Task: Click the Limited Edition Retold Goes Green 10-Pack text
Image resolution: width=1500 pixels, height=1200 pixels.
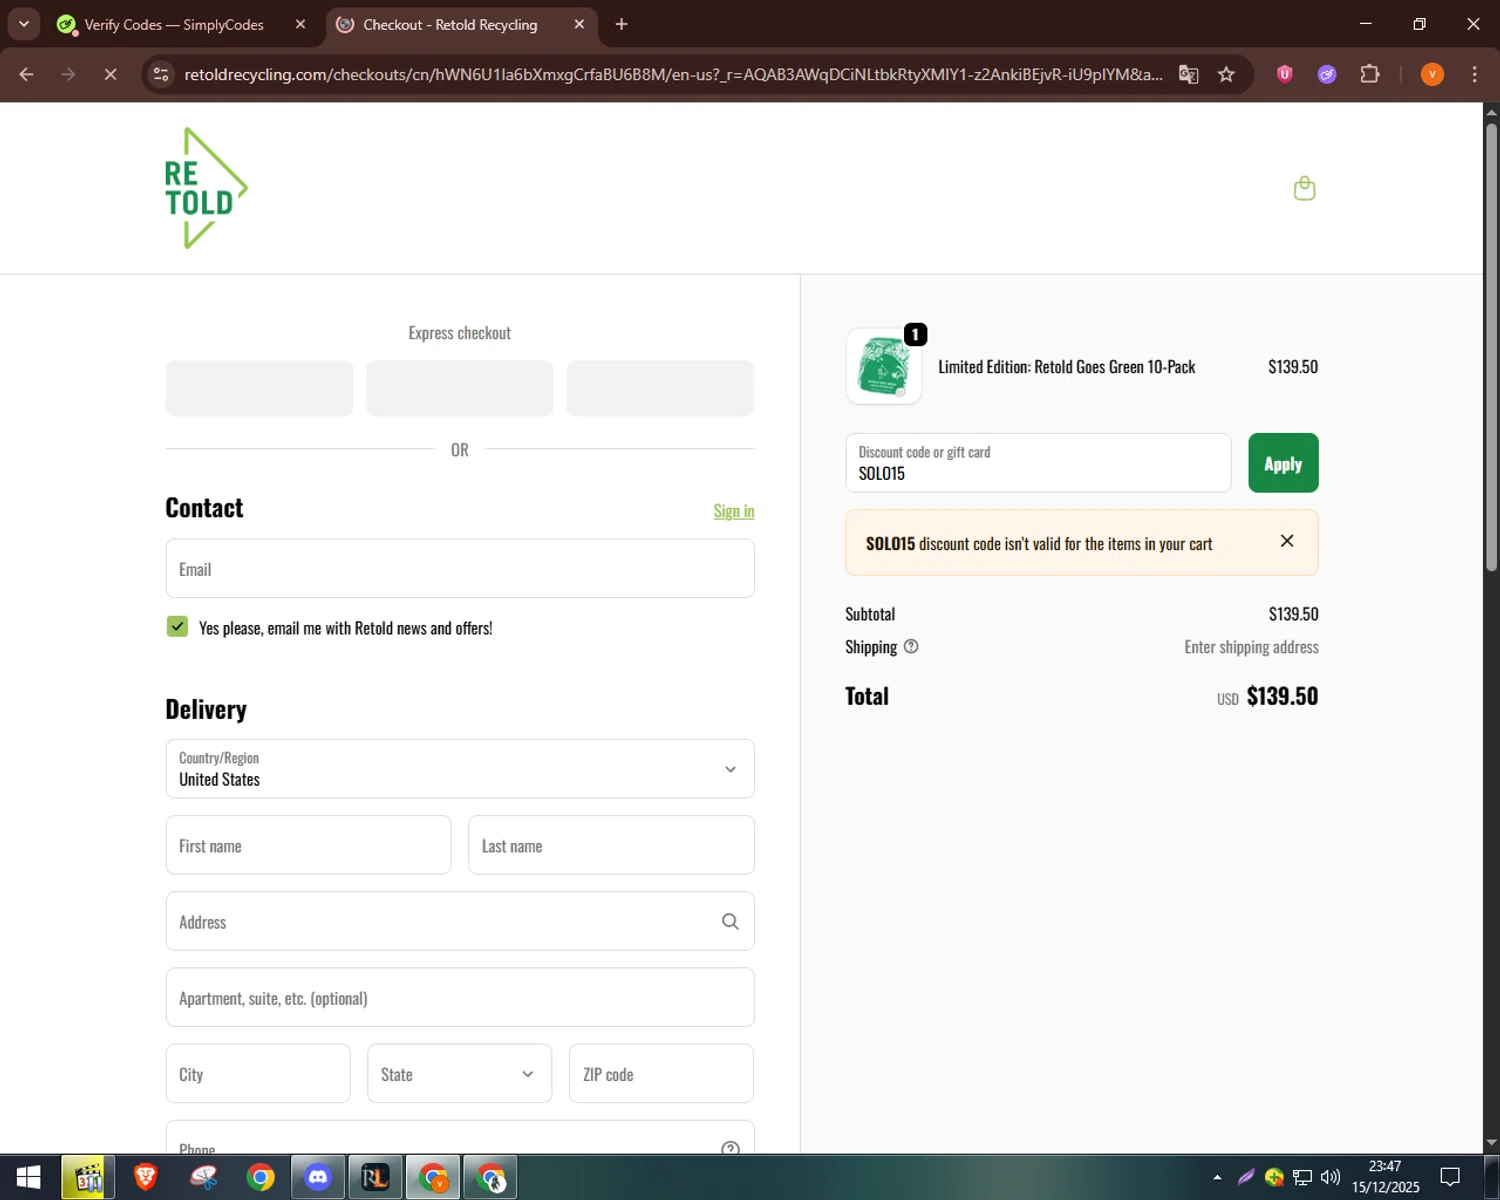Action: point(1067,367)
